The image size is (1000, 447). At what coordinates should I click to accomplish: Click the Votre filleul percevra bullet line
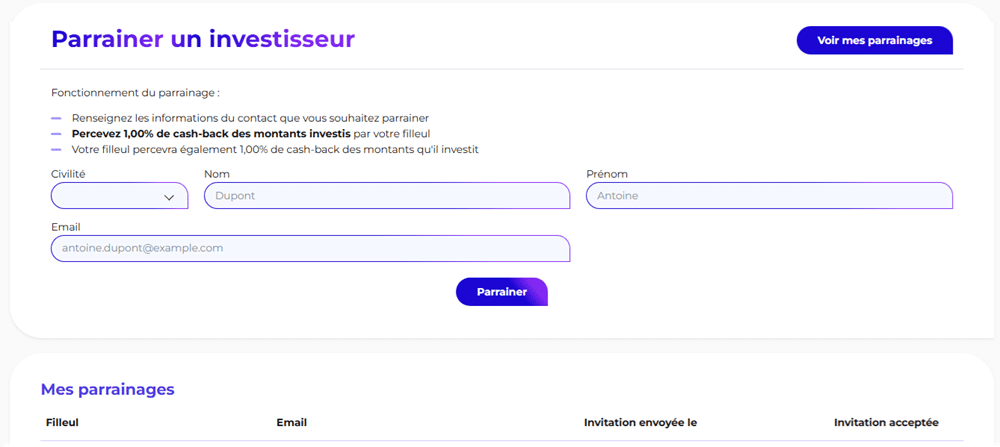275,150
